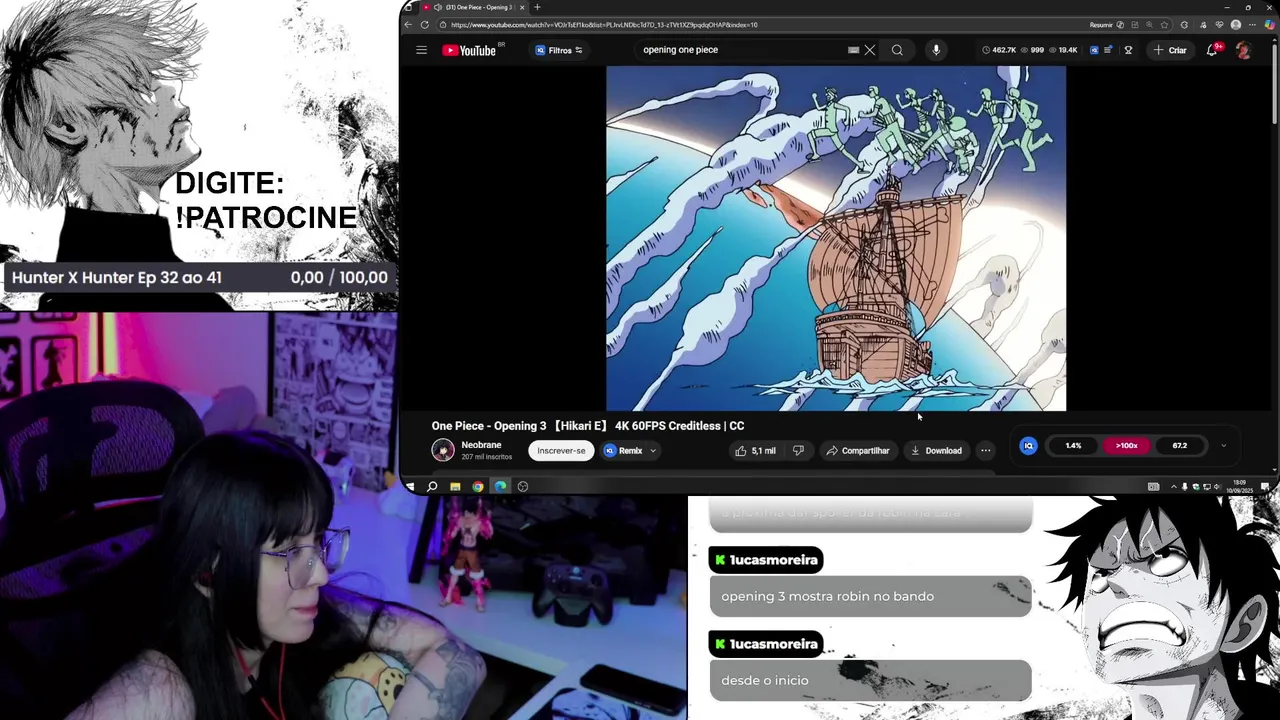The image size is (1280, 720).
Task: Open the browser profile avatar
Action: [1236, 25]
